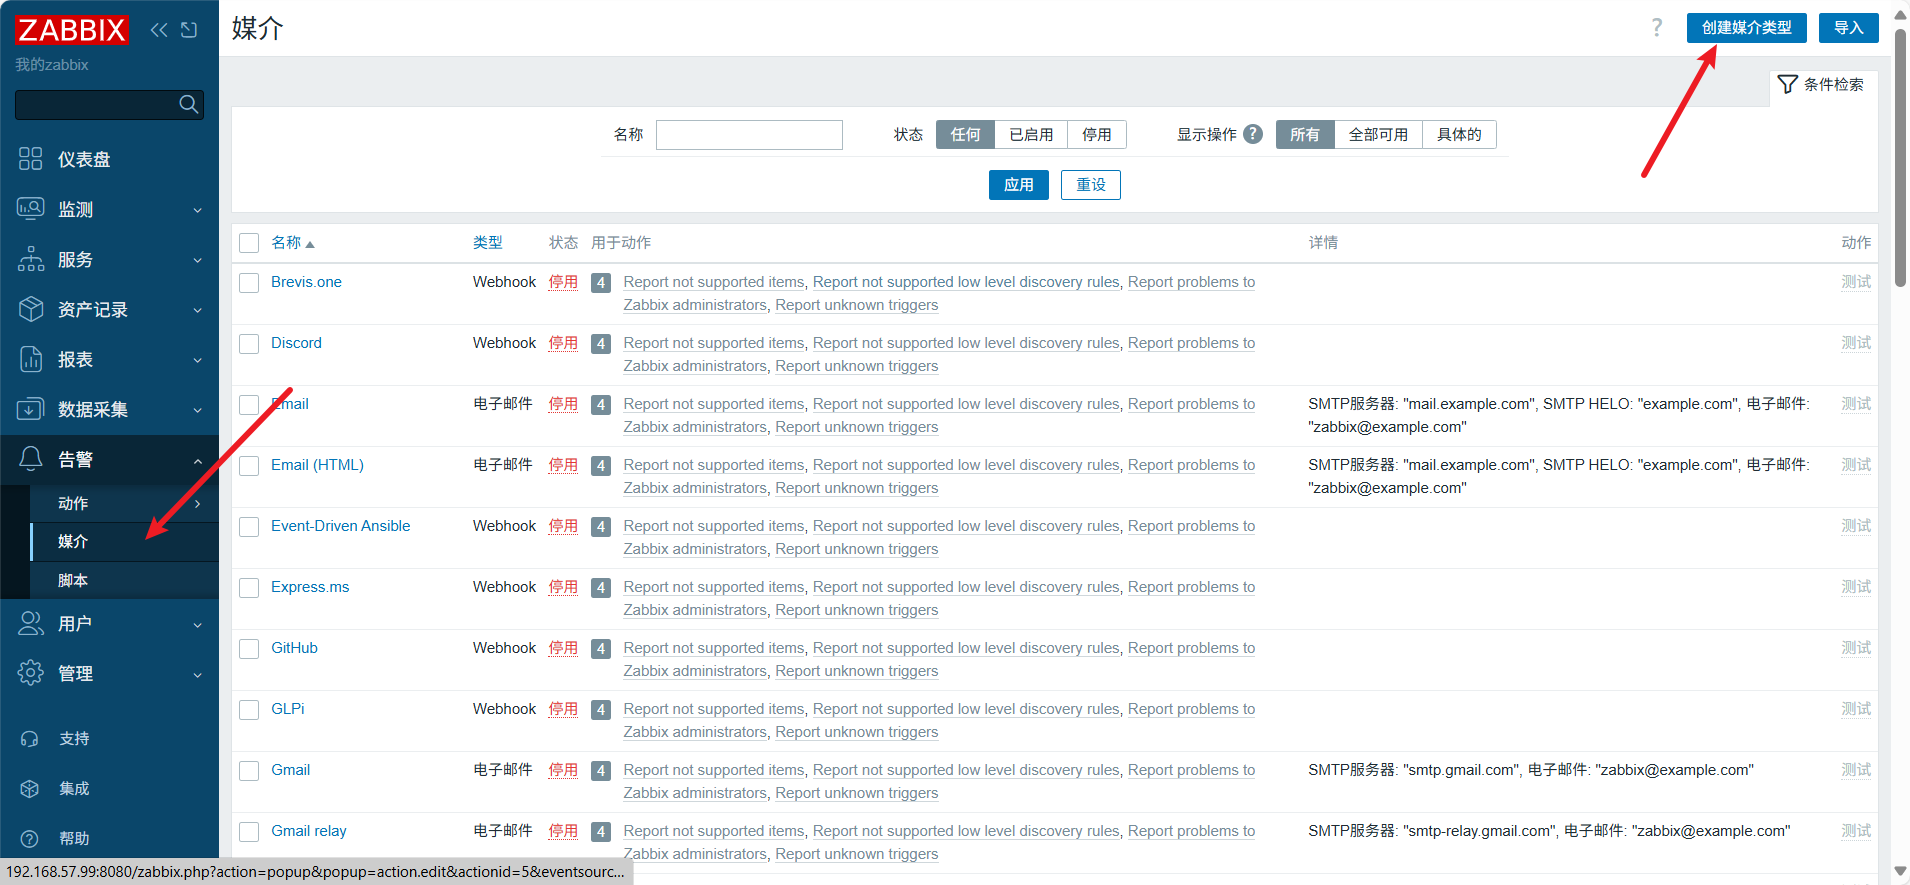
Task: Click the sidebar search magnifier icon
Action: tap(188, 104)
